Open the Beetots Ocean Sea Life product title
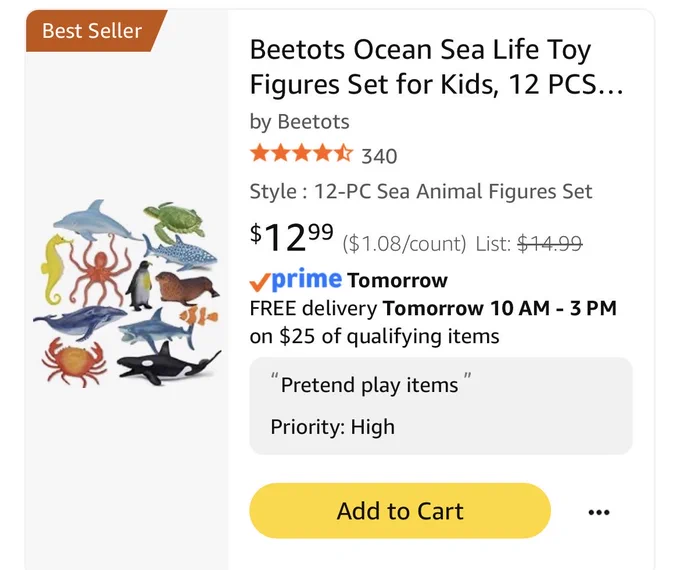Viewport: 680px width, 570px height. [x=436, y=67]
